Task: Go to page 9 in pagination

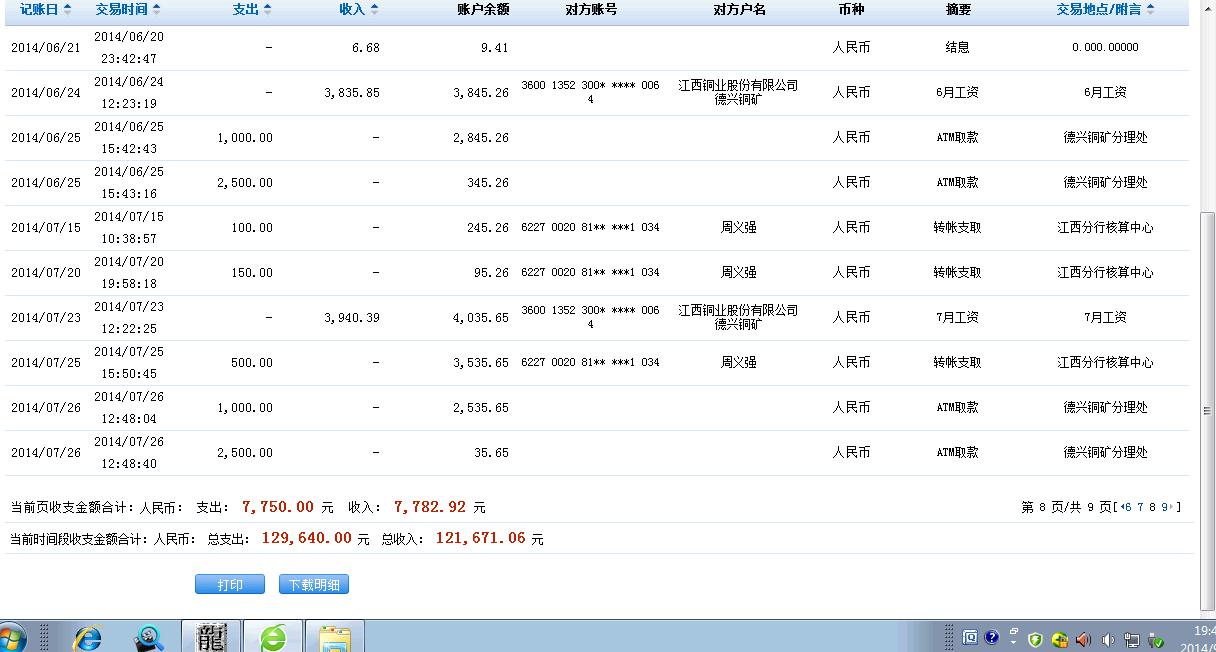Action: [1164, 507]
